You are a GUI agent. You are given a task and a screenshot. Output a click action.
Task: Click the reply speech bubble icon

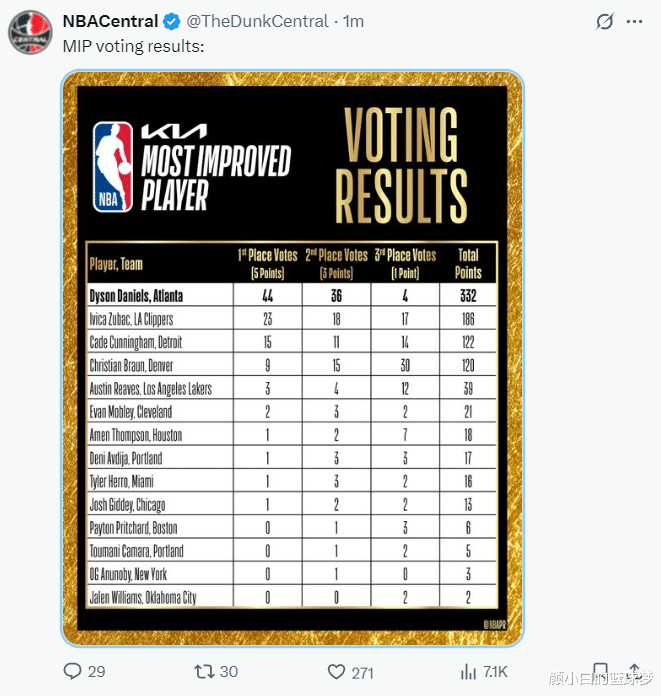pos(72,671)
